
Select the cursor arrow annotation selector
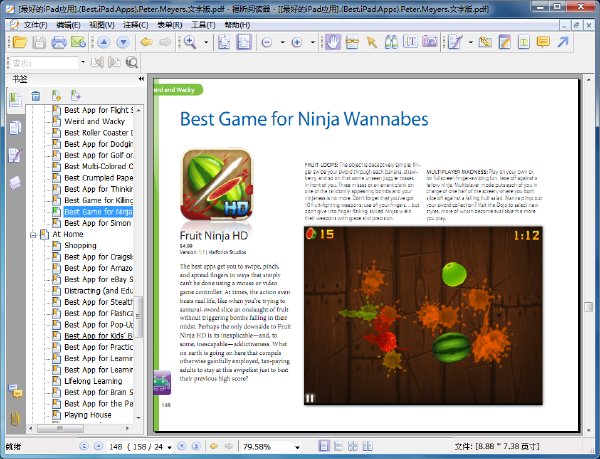point(371,42)
